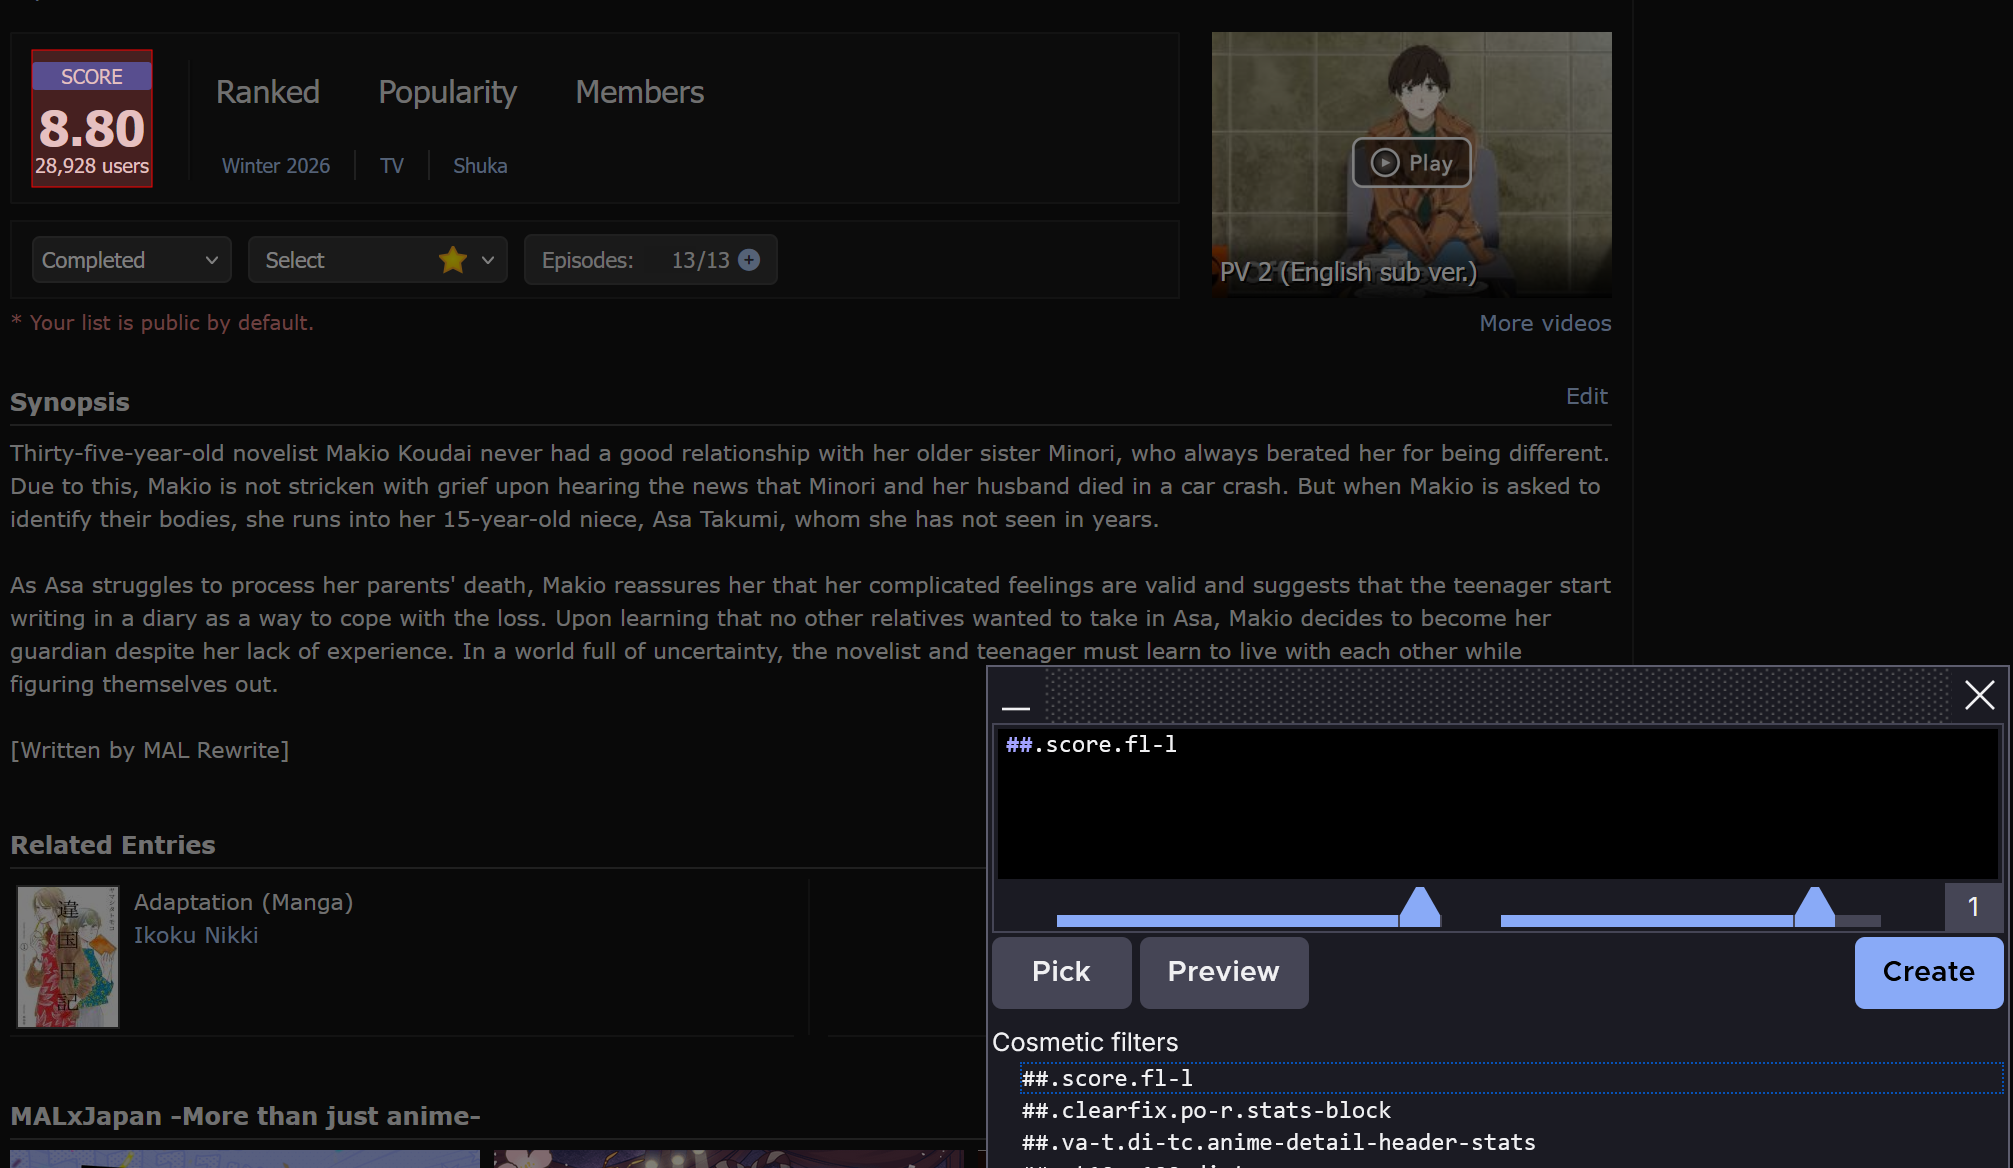
Task: Select the ##.clearfix.po-r.stats-block filter
Action: point(1206,1110)
